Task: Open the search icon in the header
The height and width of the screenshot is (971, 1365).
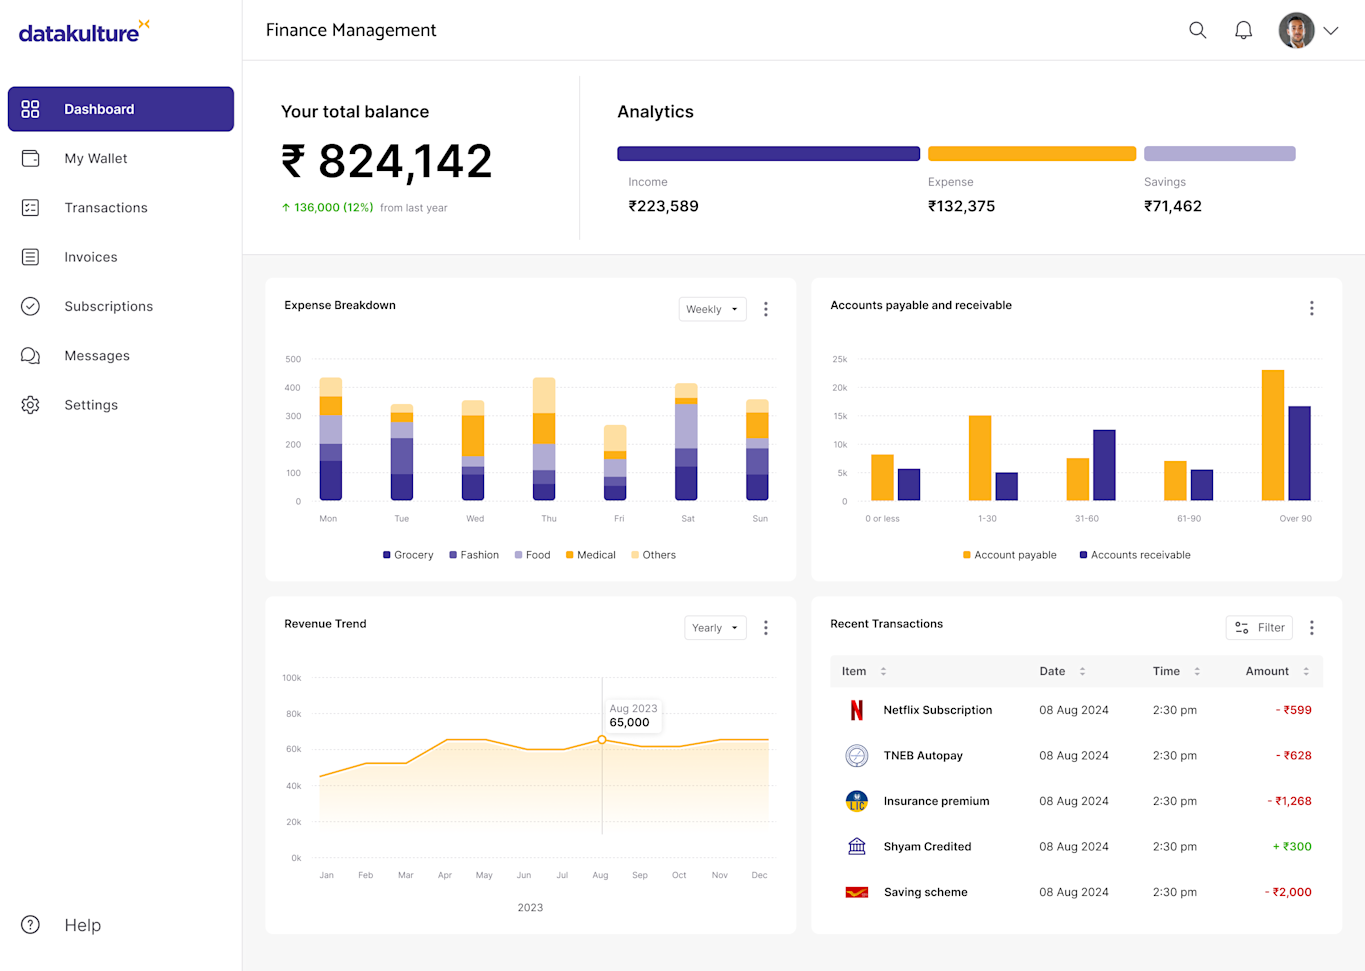Action: pyautogui.click(x=1197, y=30)
